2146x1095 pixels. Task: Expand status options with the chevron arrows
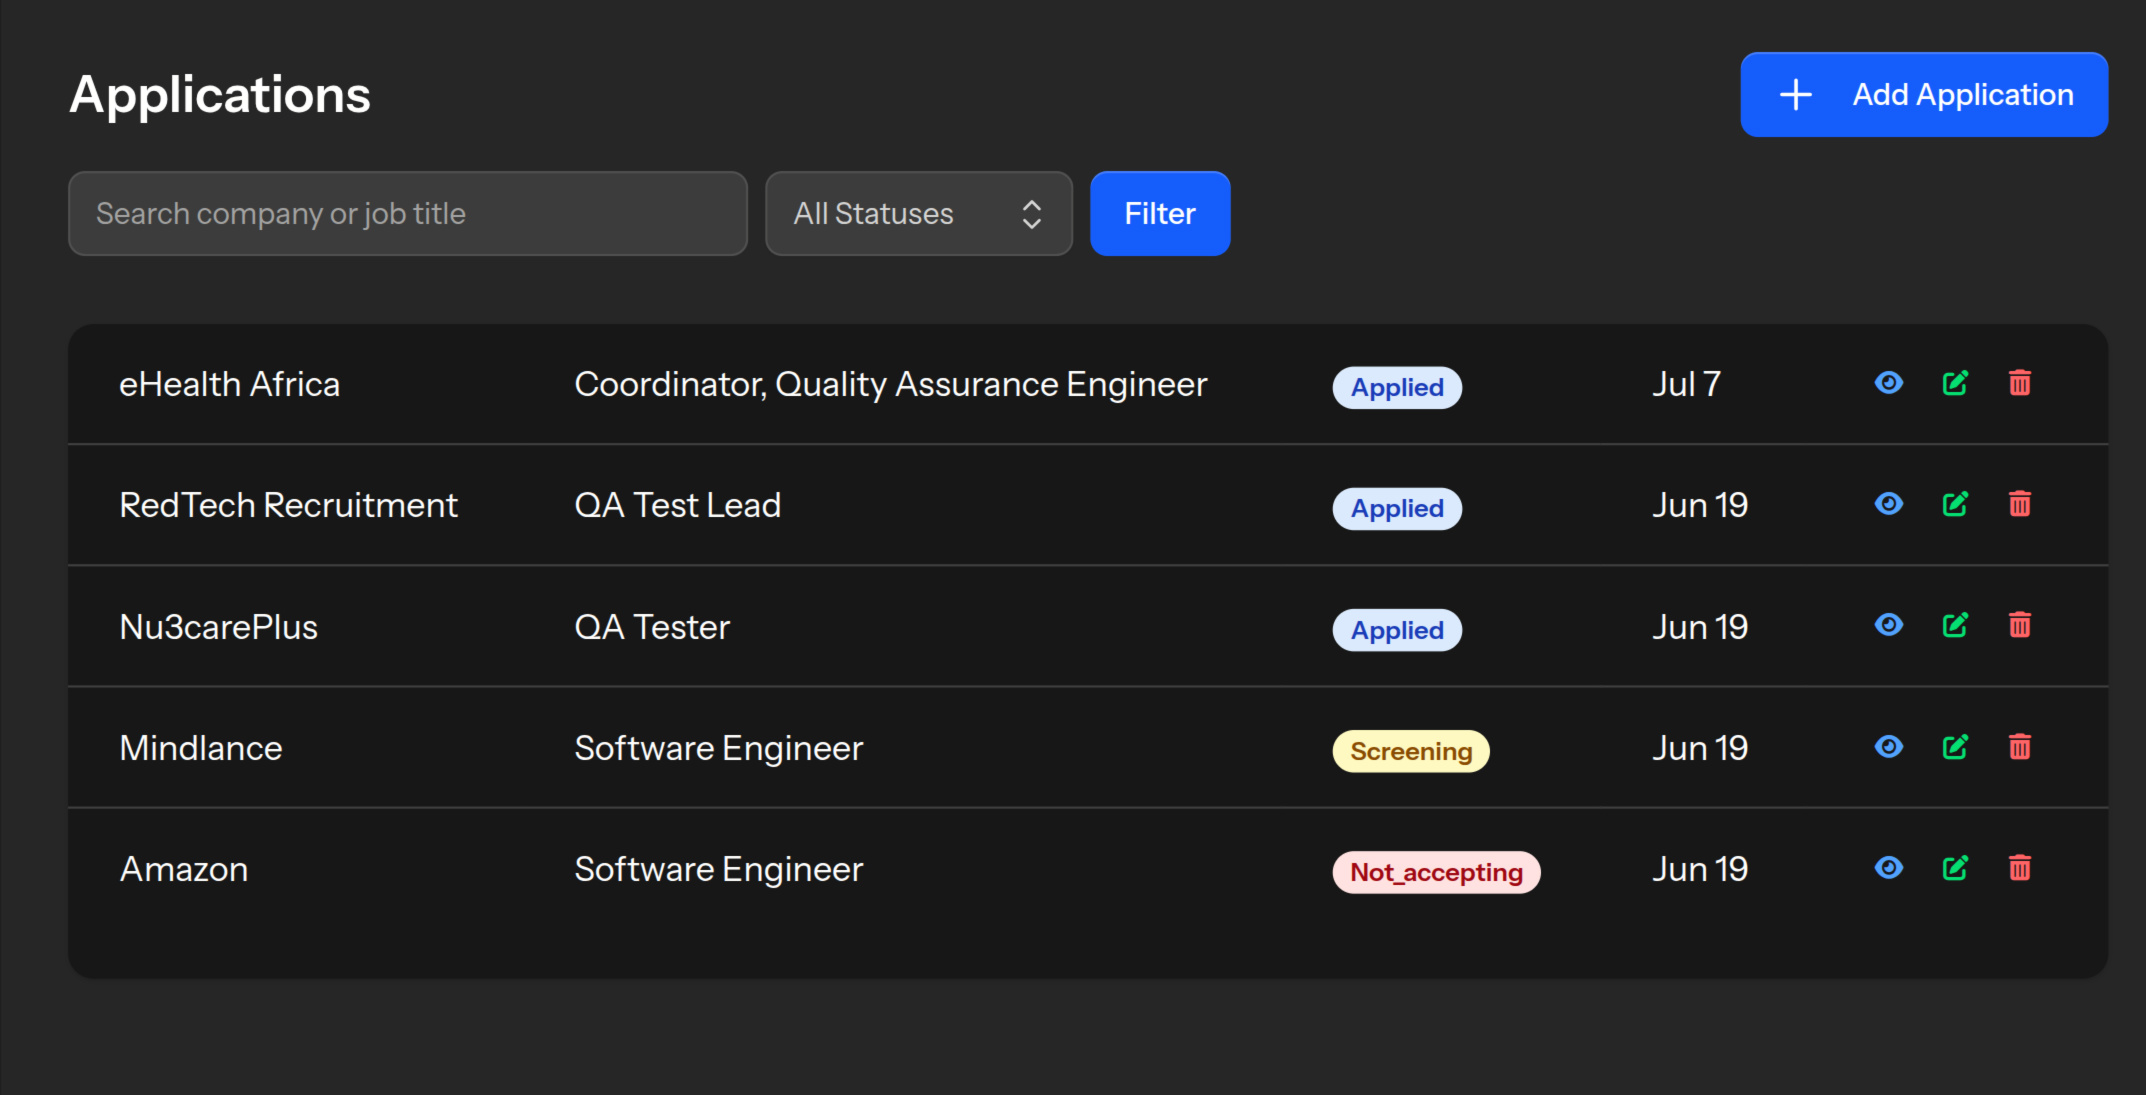1031,213
